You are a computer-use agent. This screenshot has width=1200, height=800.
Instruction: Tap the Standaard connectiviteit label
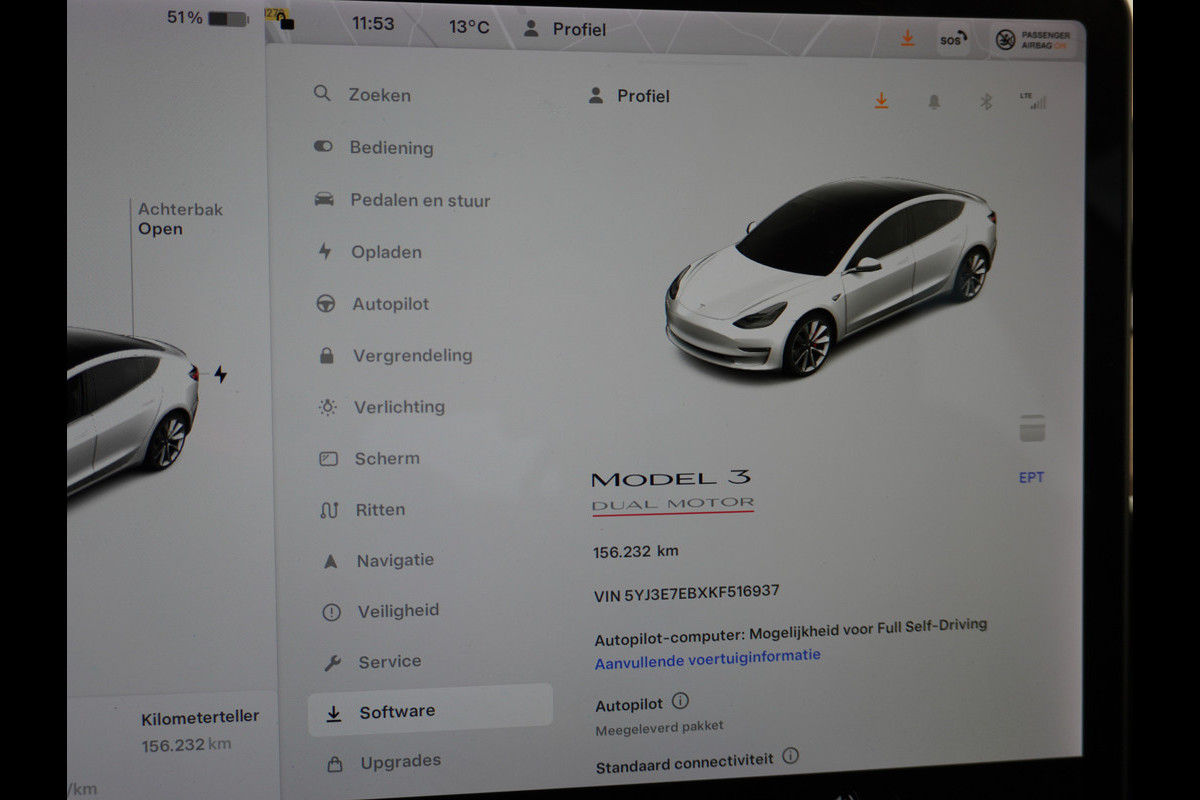[x=684, y=764]
